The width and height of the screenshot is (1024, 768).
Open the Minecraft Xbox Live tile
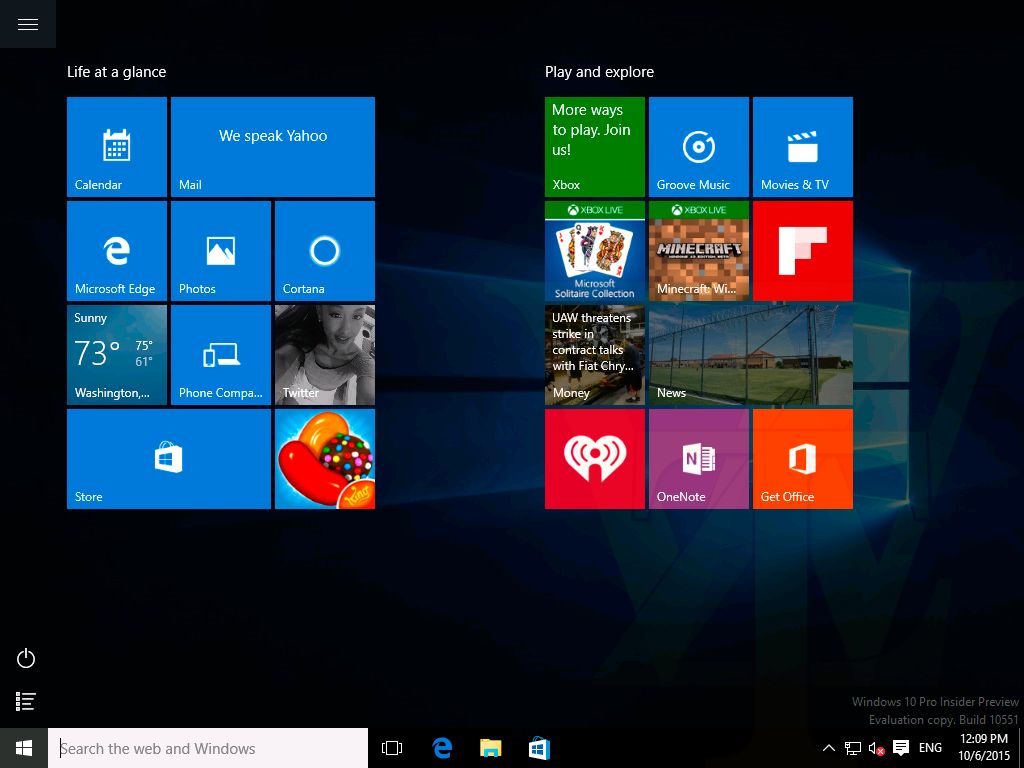click(x=699, y=251)
